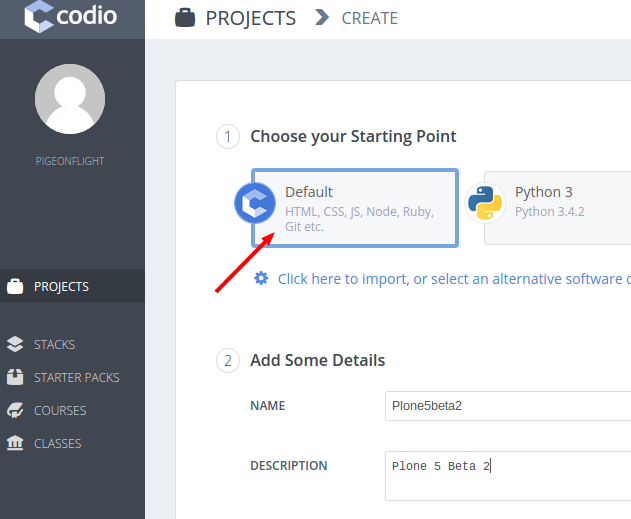Click the Stacks layers icon
This screenshot has width=631, height=519.
pos(15,345)
